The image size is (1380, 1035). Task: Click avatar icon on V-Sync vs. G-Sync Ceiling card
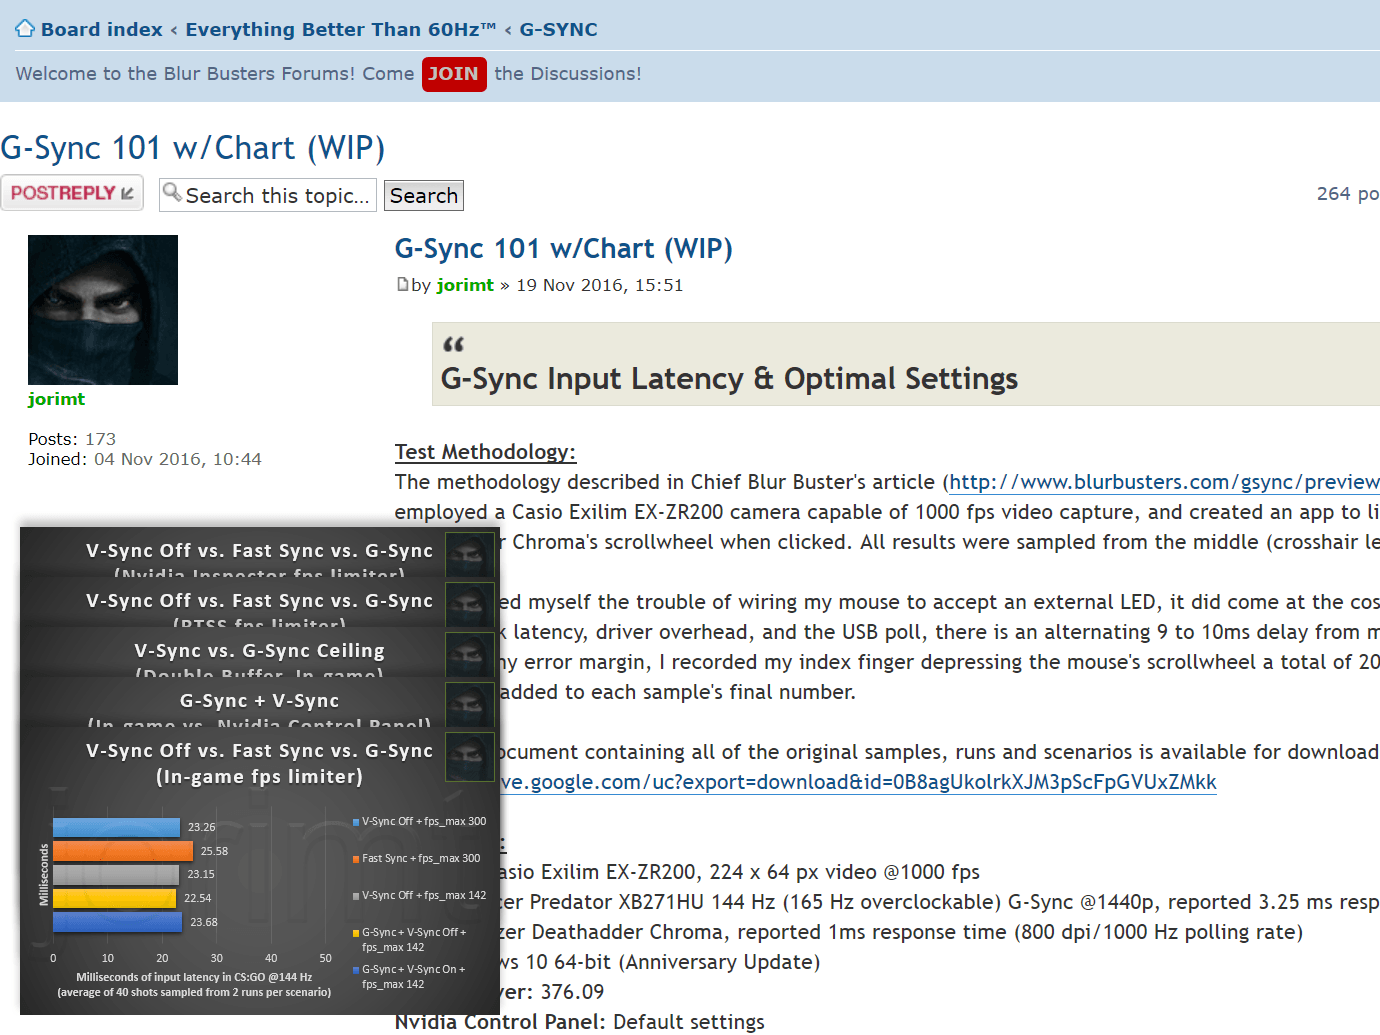[x=469, y=654]
